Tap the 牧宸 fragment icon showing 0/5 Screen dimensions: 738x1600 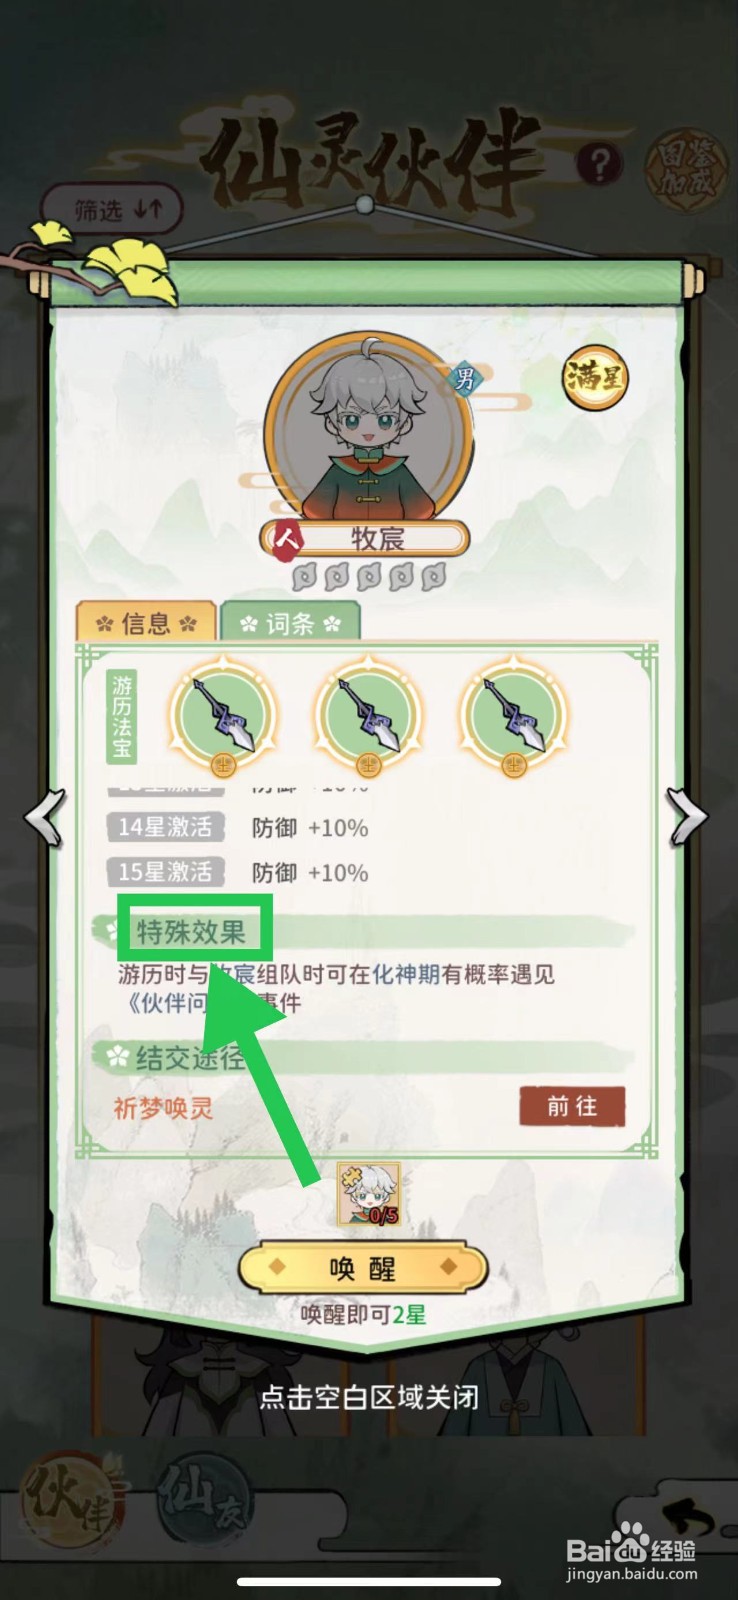369,1194
